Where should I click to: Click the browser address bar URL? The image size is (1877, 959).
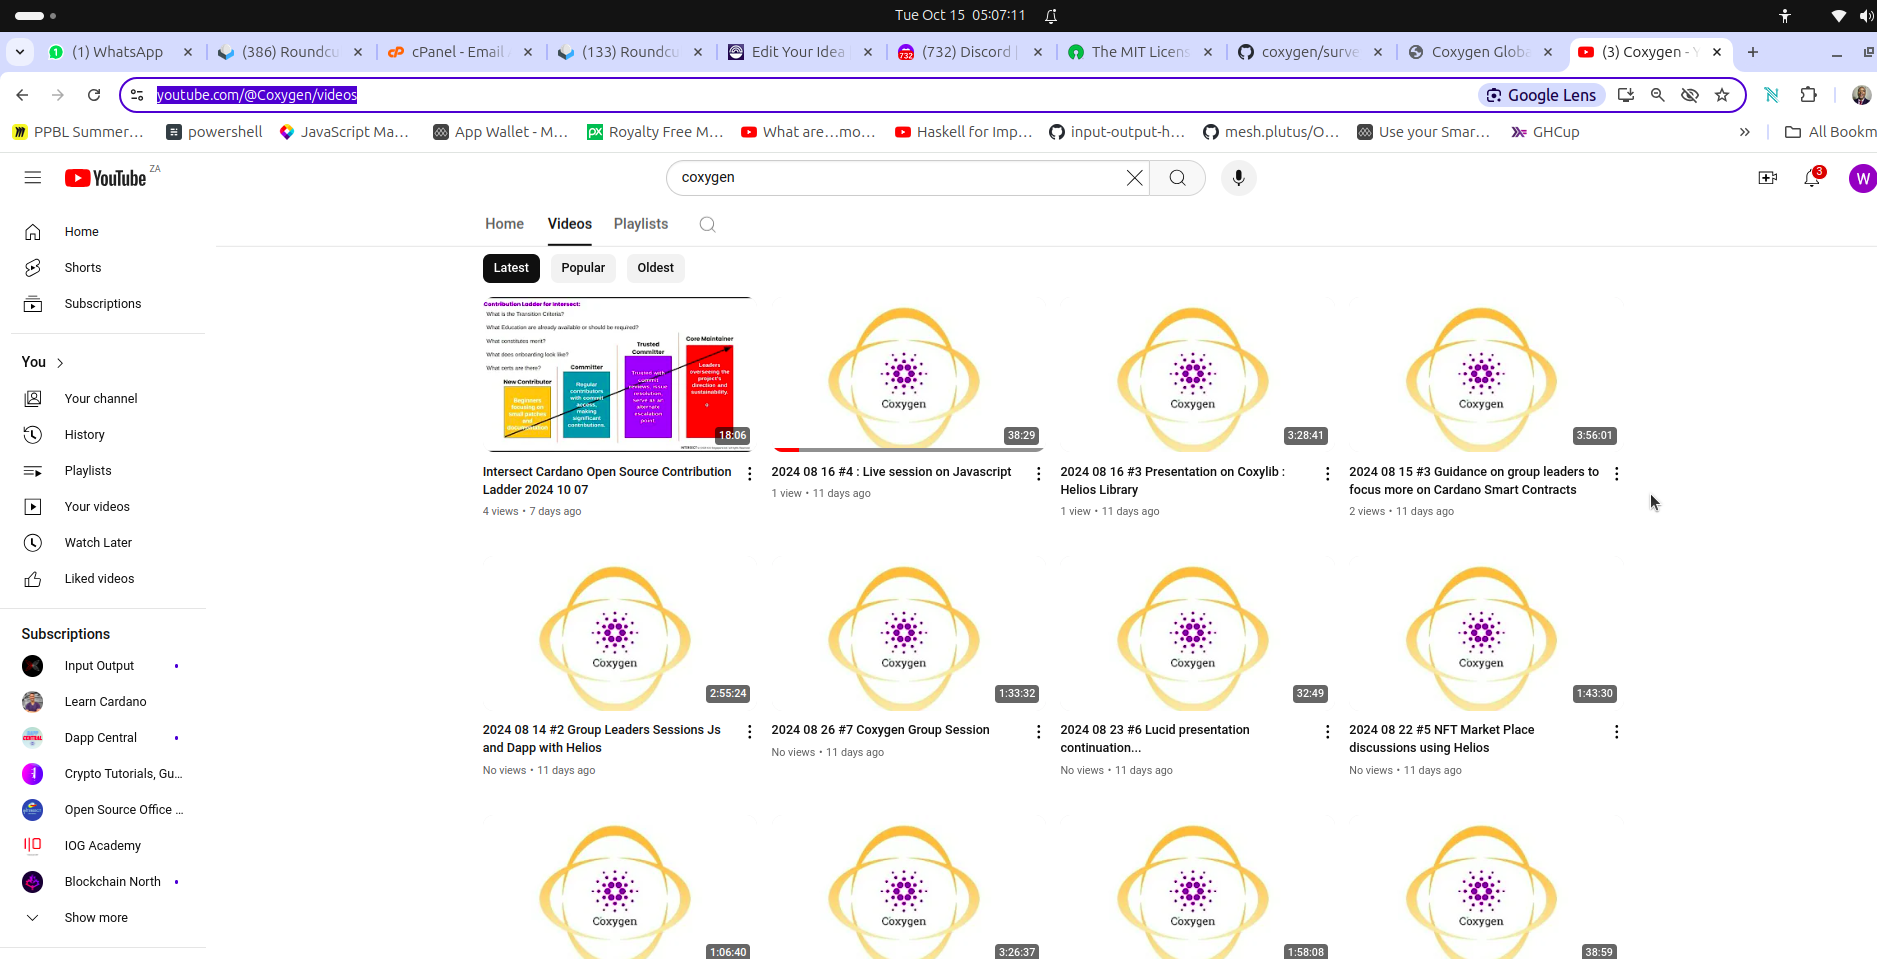click(257, 95)
